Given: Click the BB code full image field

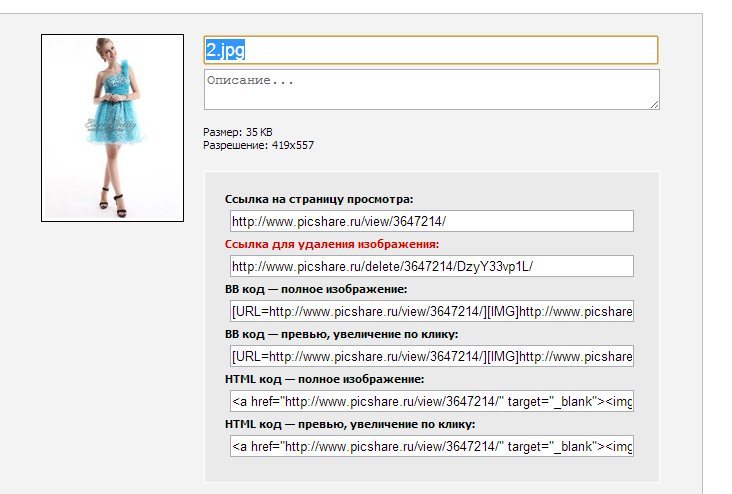Looking at the screenshot, I should [431, 311].
